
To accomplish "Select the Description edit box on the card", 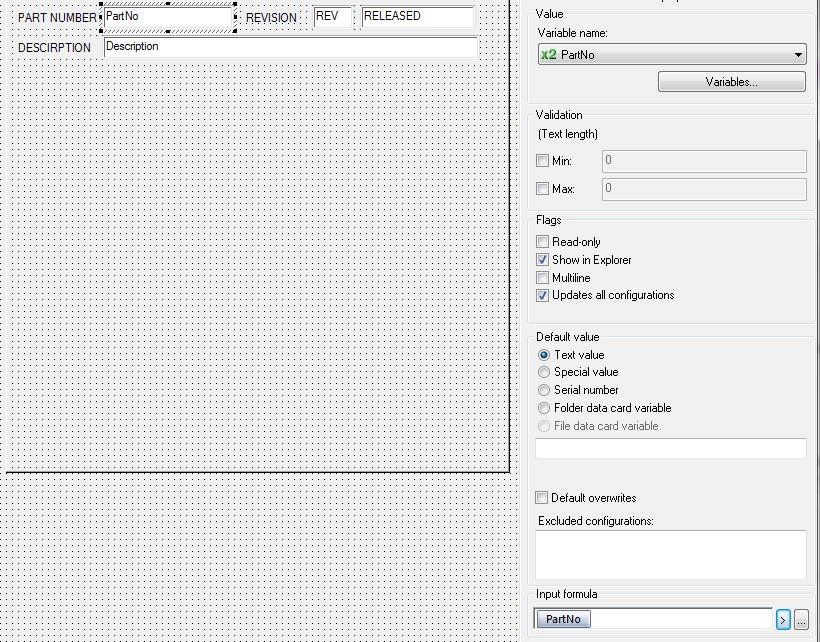I will (x=291, y=47).
